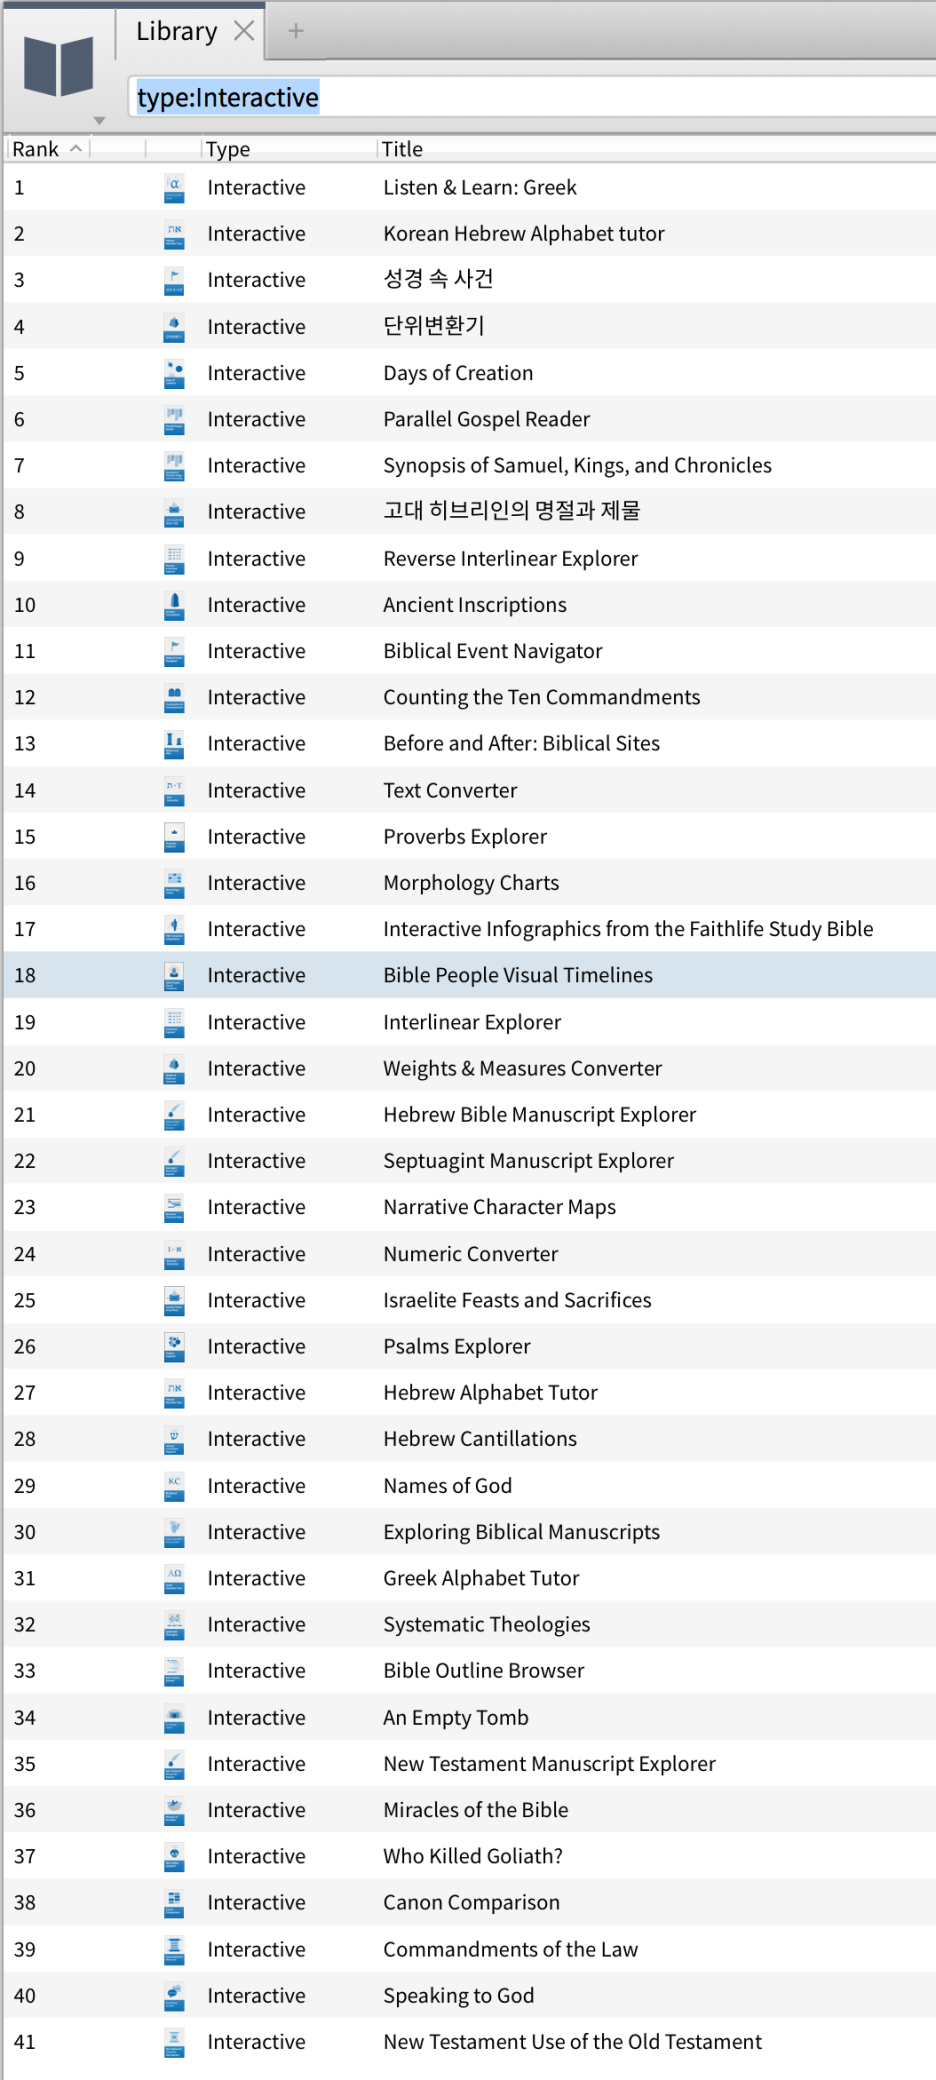
Task: Click the Hebrew Bible Manuscript Explorer icon
Action: [174, 1114]
